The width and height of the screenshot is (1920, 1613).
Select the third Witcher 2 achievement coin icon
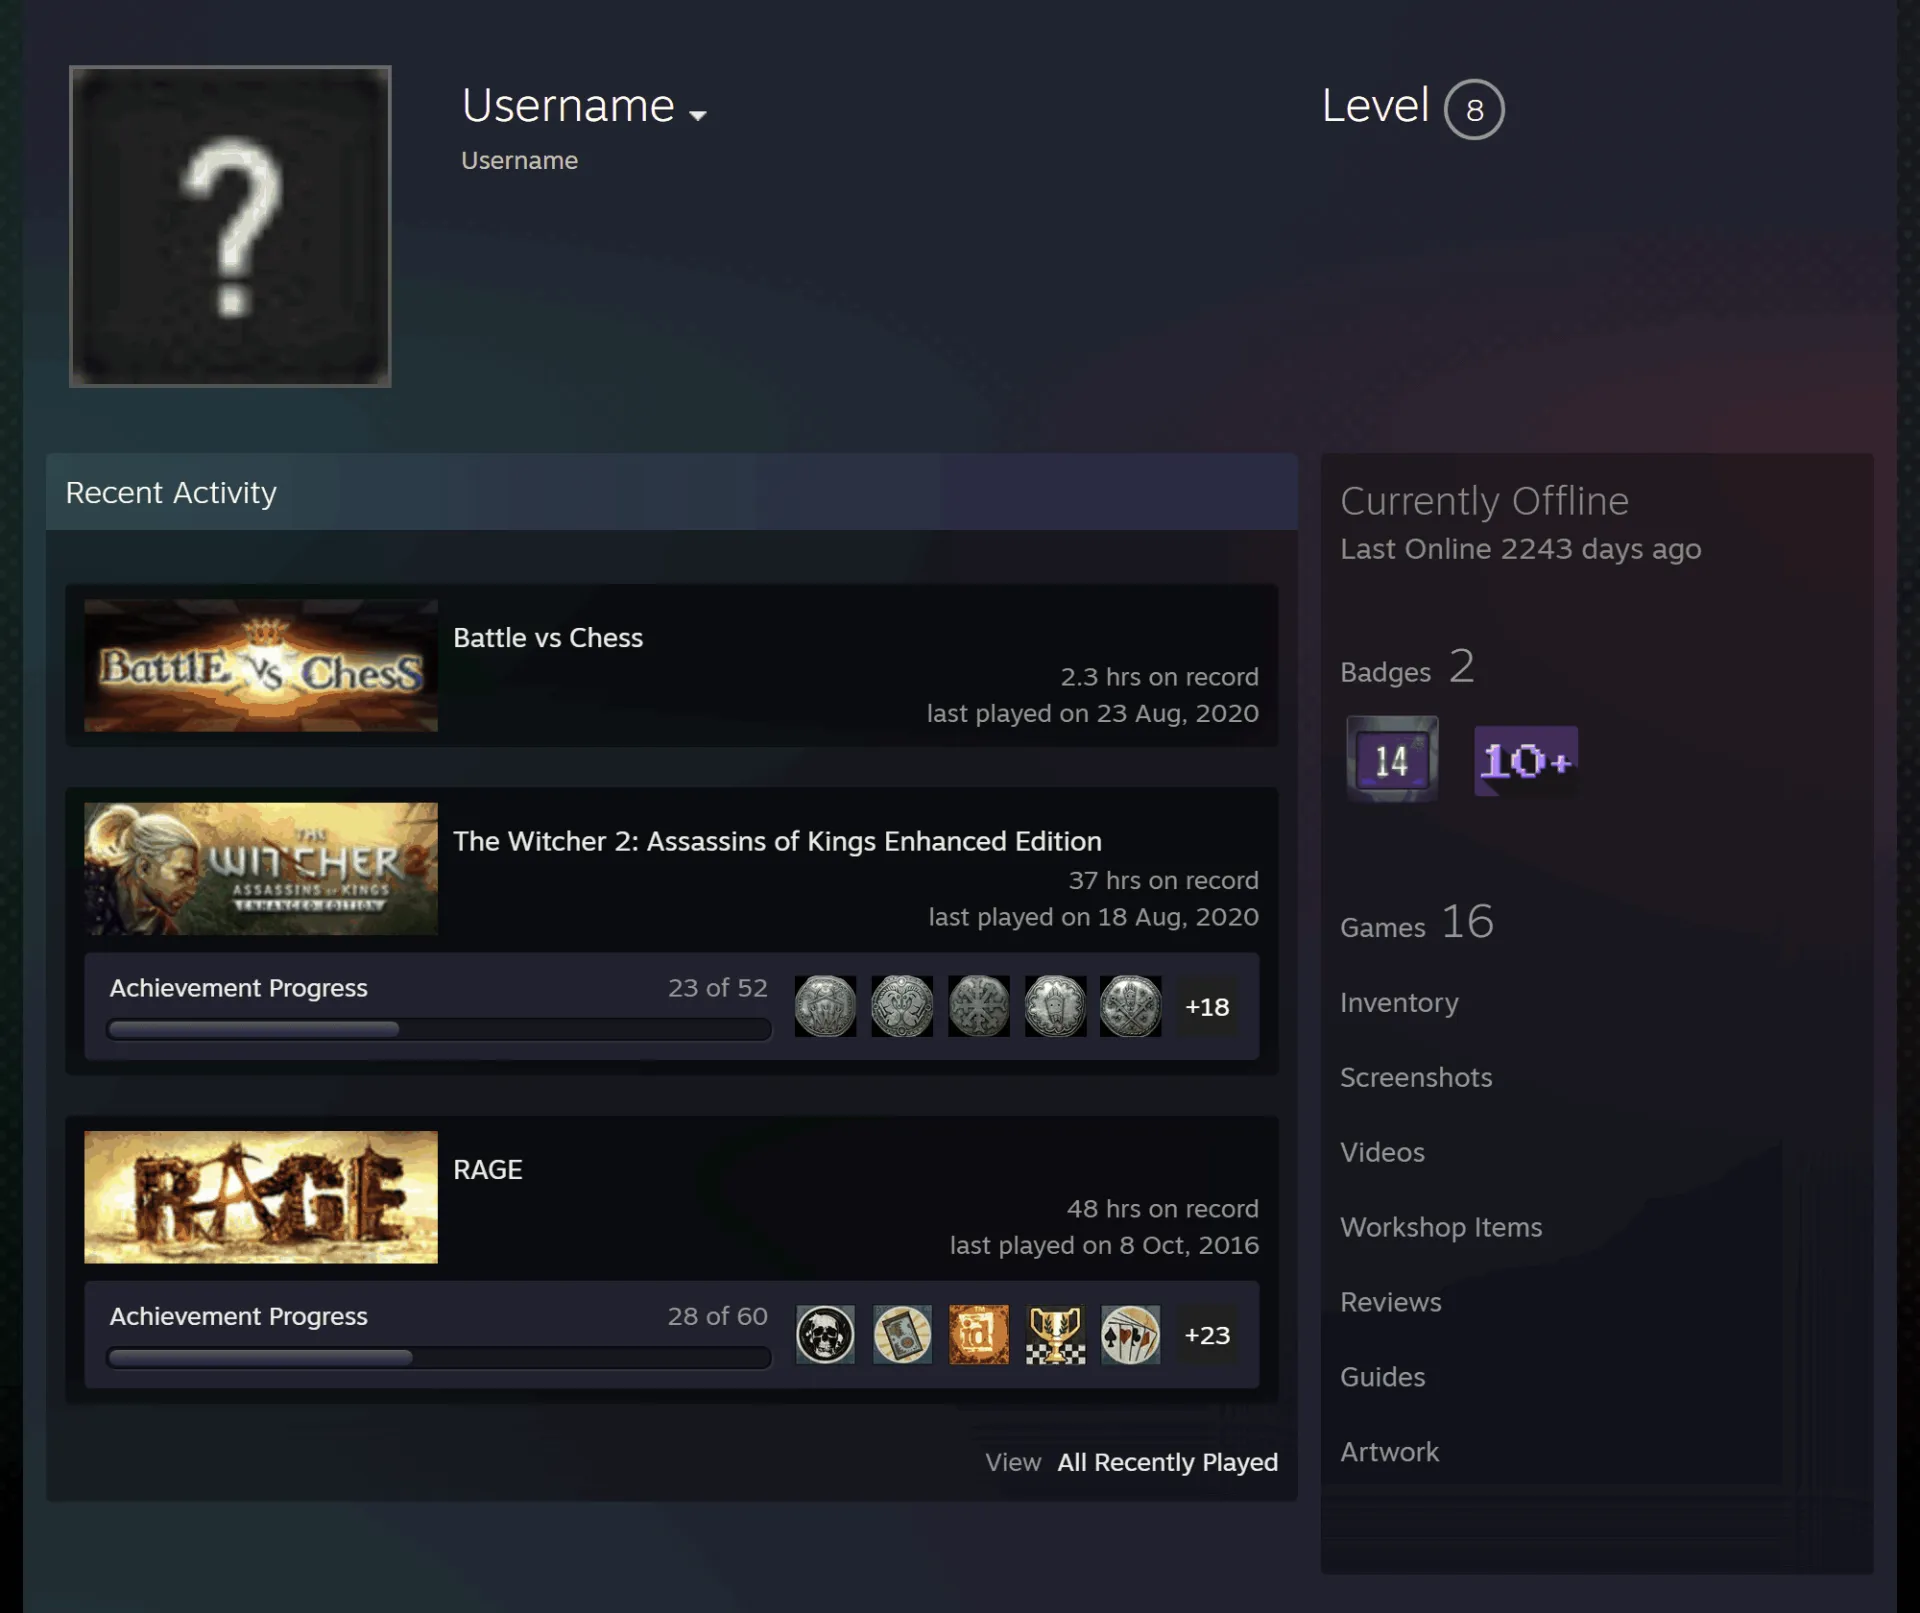click(978, 1006)
